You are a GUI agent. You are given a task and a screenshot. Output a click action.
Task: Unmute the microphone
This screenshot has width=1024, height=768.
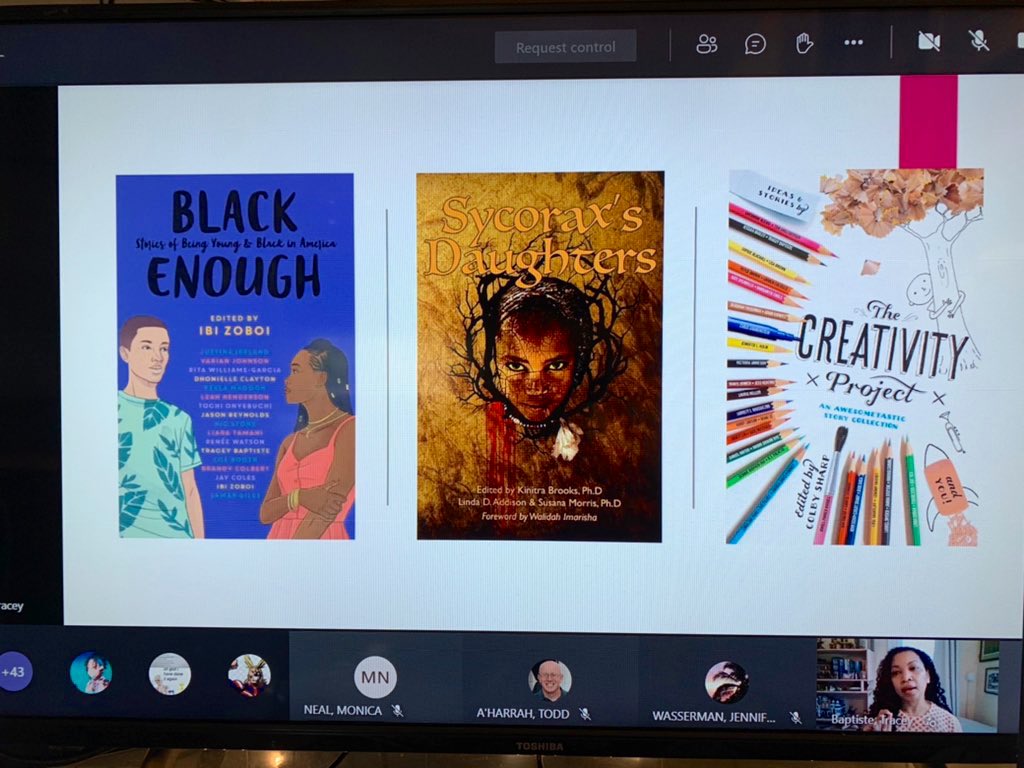[x=978, y=40]
